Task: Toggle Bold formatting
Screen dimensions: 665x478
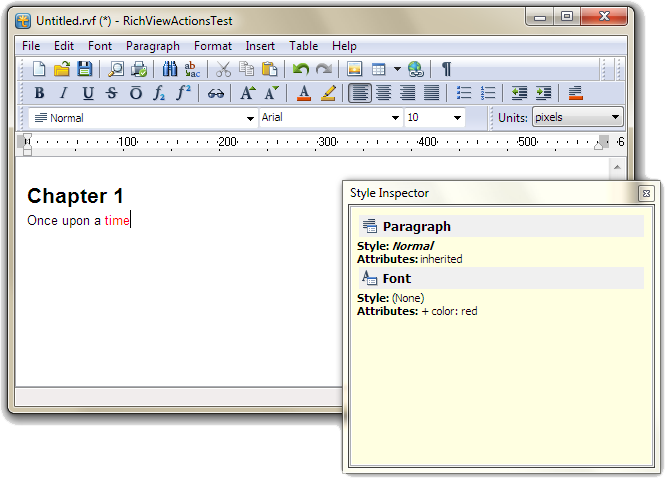Action: pyautogui.click(x=40, y=93)
